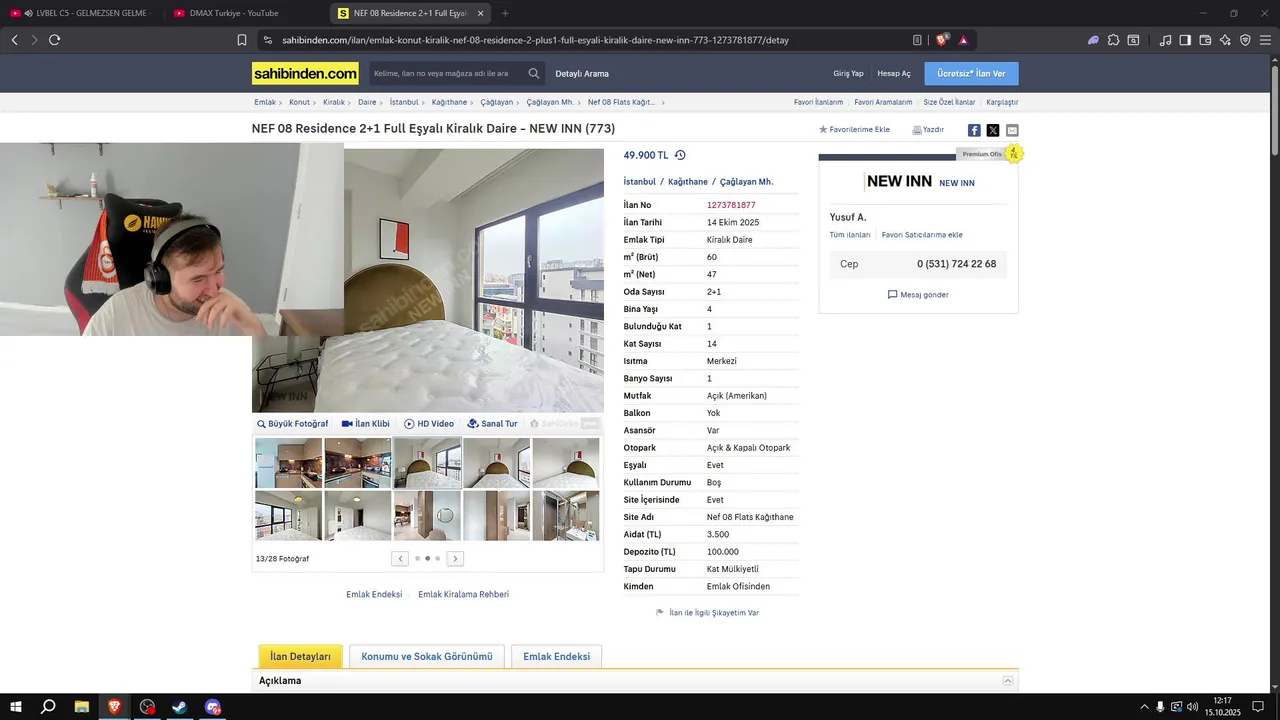This screenshot has height=720, width=1280.
Task: Go to previous photo thumbnails page arrow
Action: tap(400, 559)
